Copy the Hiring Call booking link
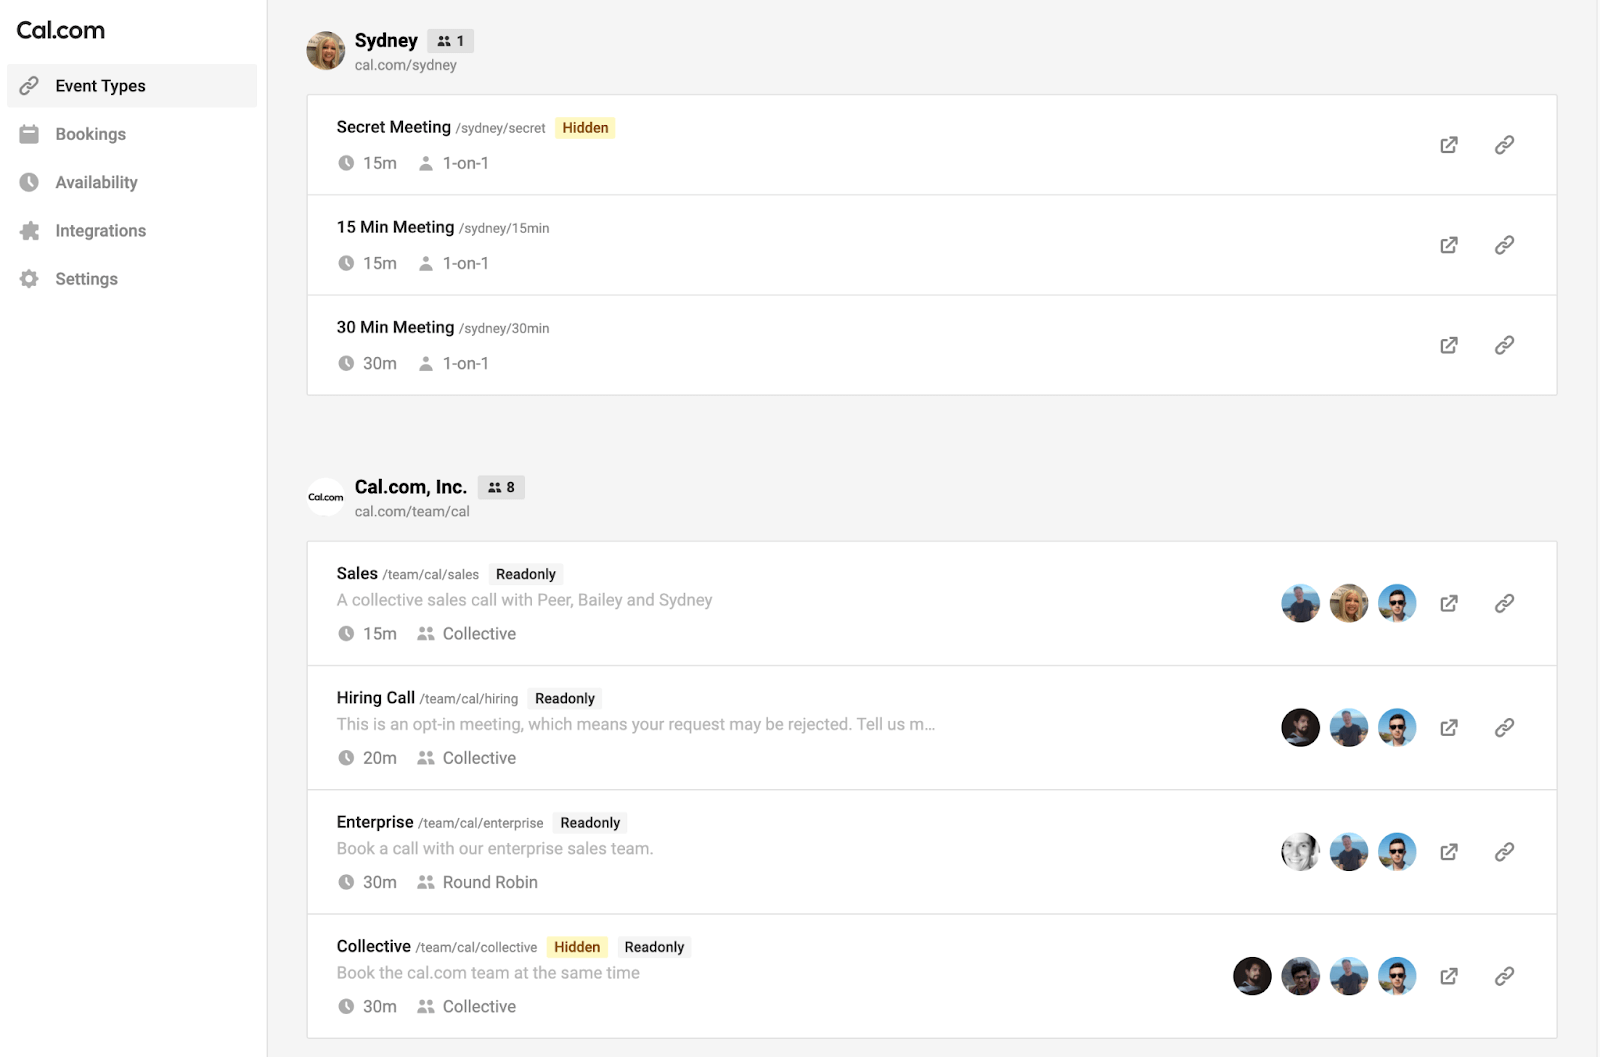The height and width of the screenshot is (1057, 1600). click(1504, 727)
